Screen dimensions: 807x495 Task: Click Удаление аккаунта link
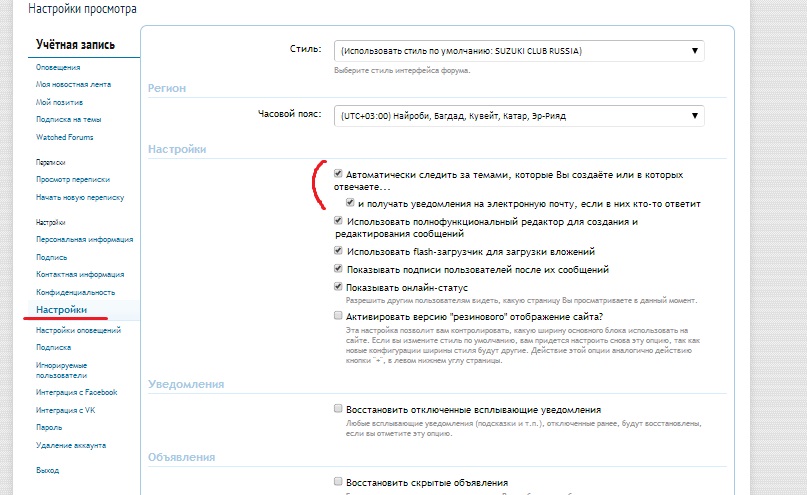(71, 445)
